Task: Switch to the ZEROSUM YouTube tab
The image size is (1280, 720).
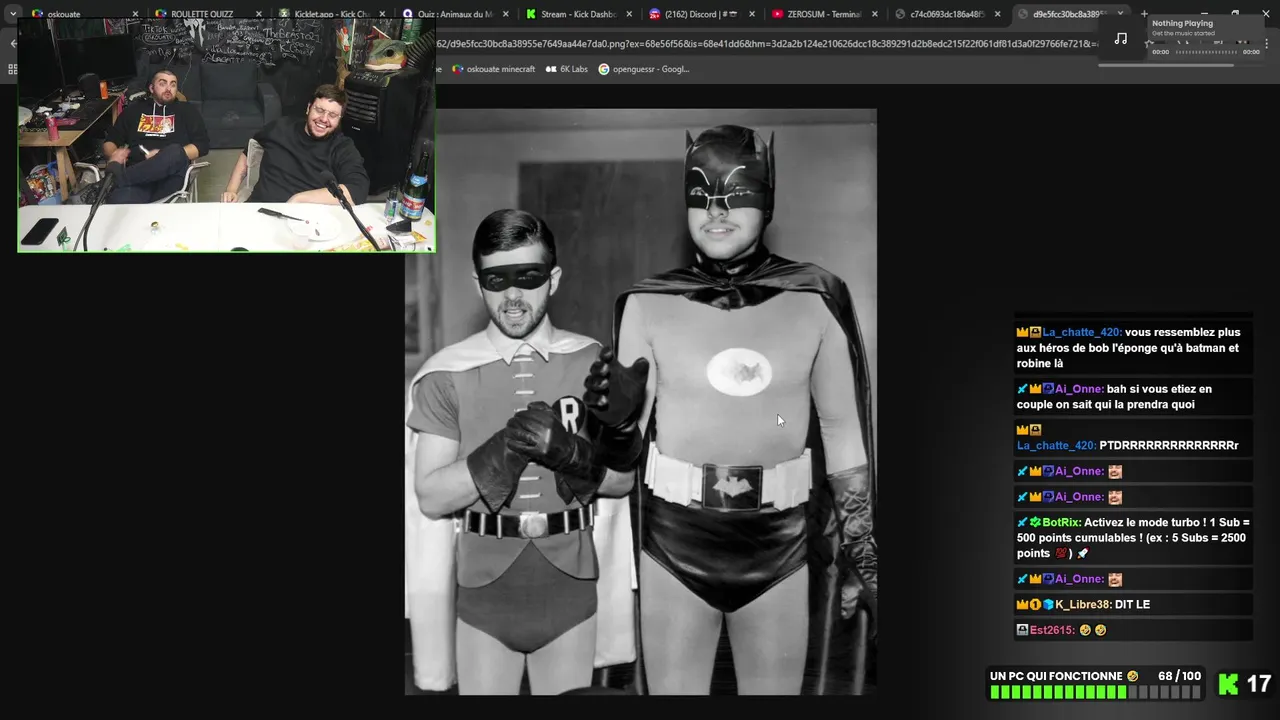Action: point(825,14)
